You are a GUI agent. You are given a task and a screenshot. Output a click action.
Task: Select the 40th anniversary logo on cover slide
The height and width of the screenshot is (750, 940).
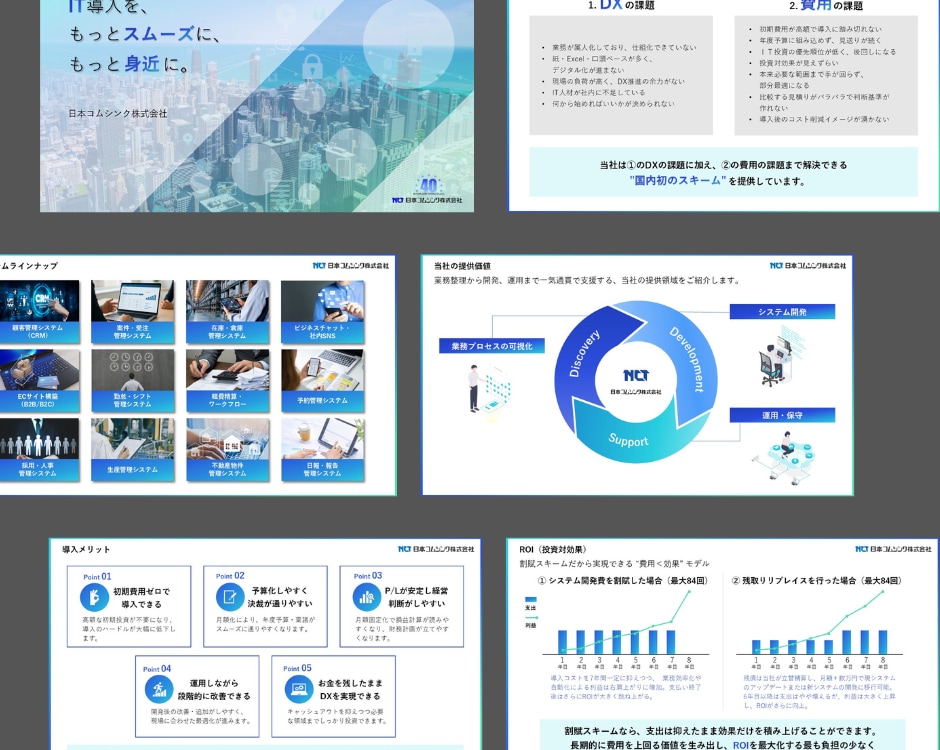[429, 185]
